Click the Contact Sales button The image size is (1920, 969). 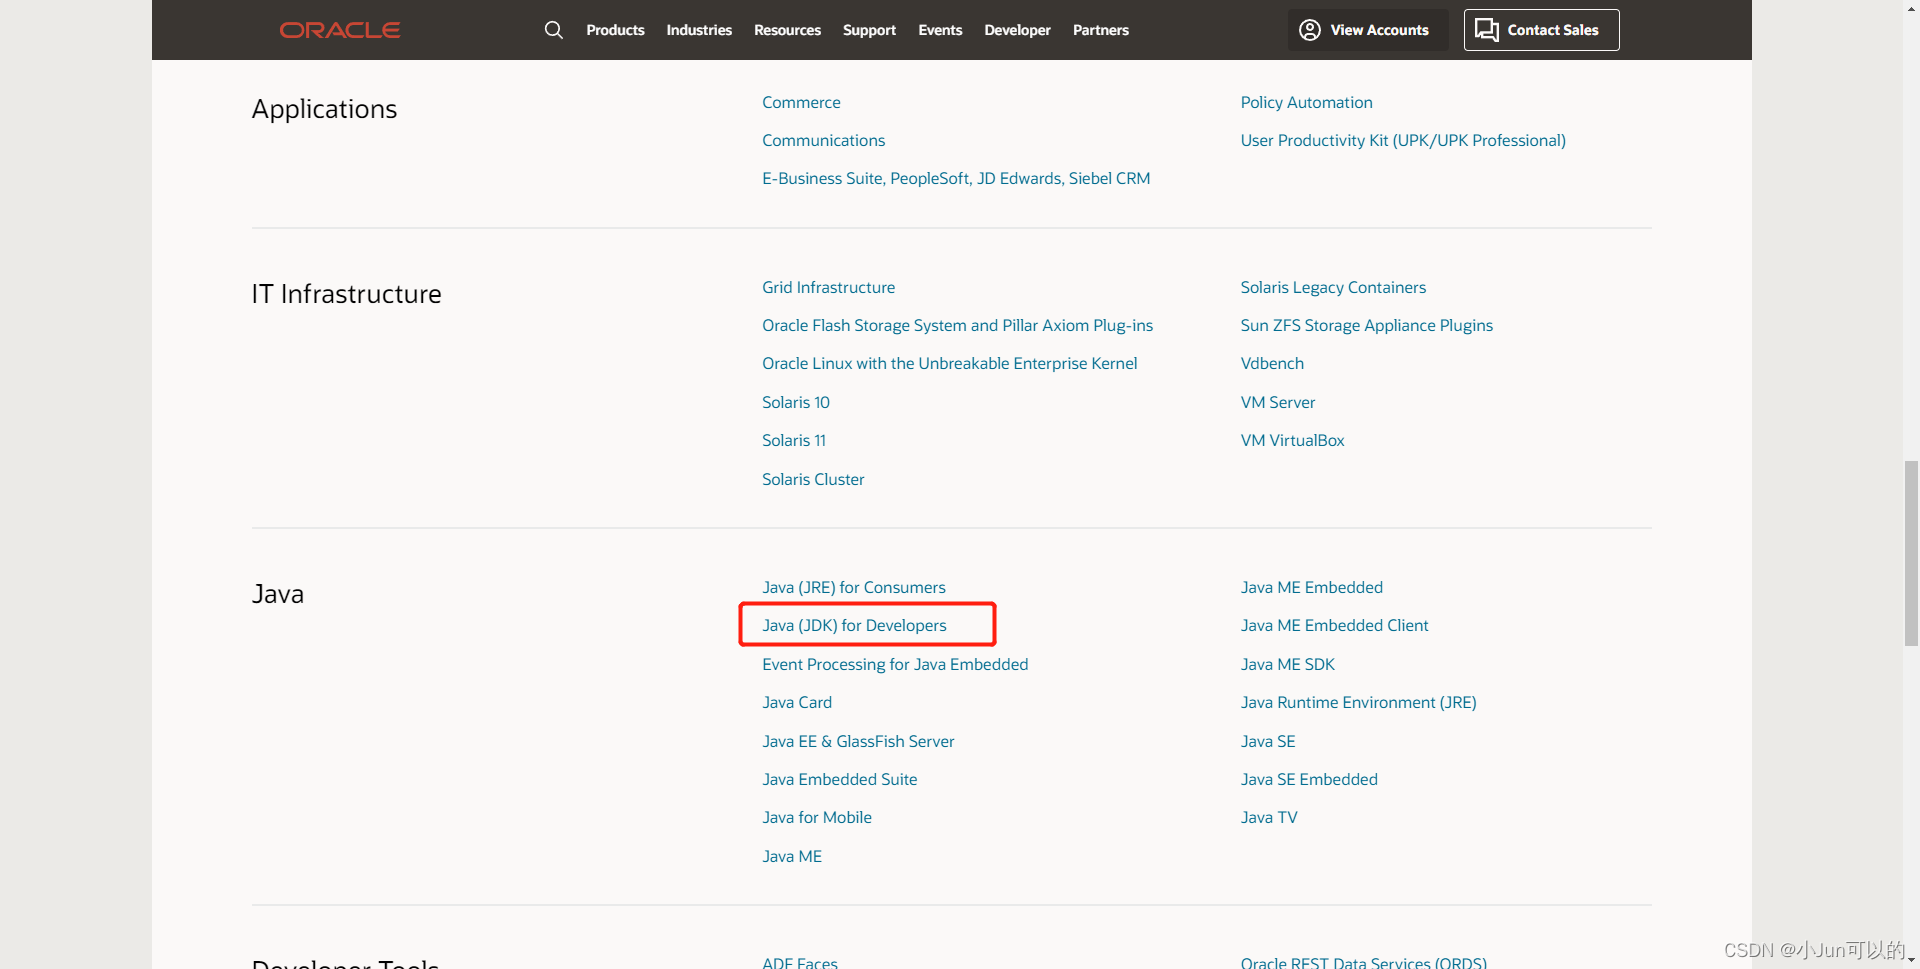[x=1541, y=30]
